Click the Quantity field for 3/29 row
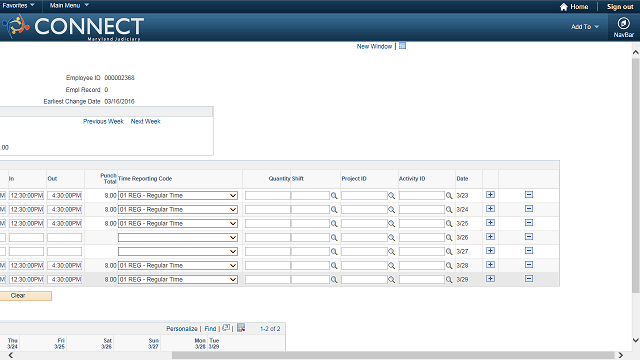The image size is (640, 360). point(267,280)
